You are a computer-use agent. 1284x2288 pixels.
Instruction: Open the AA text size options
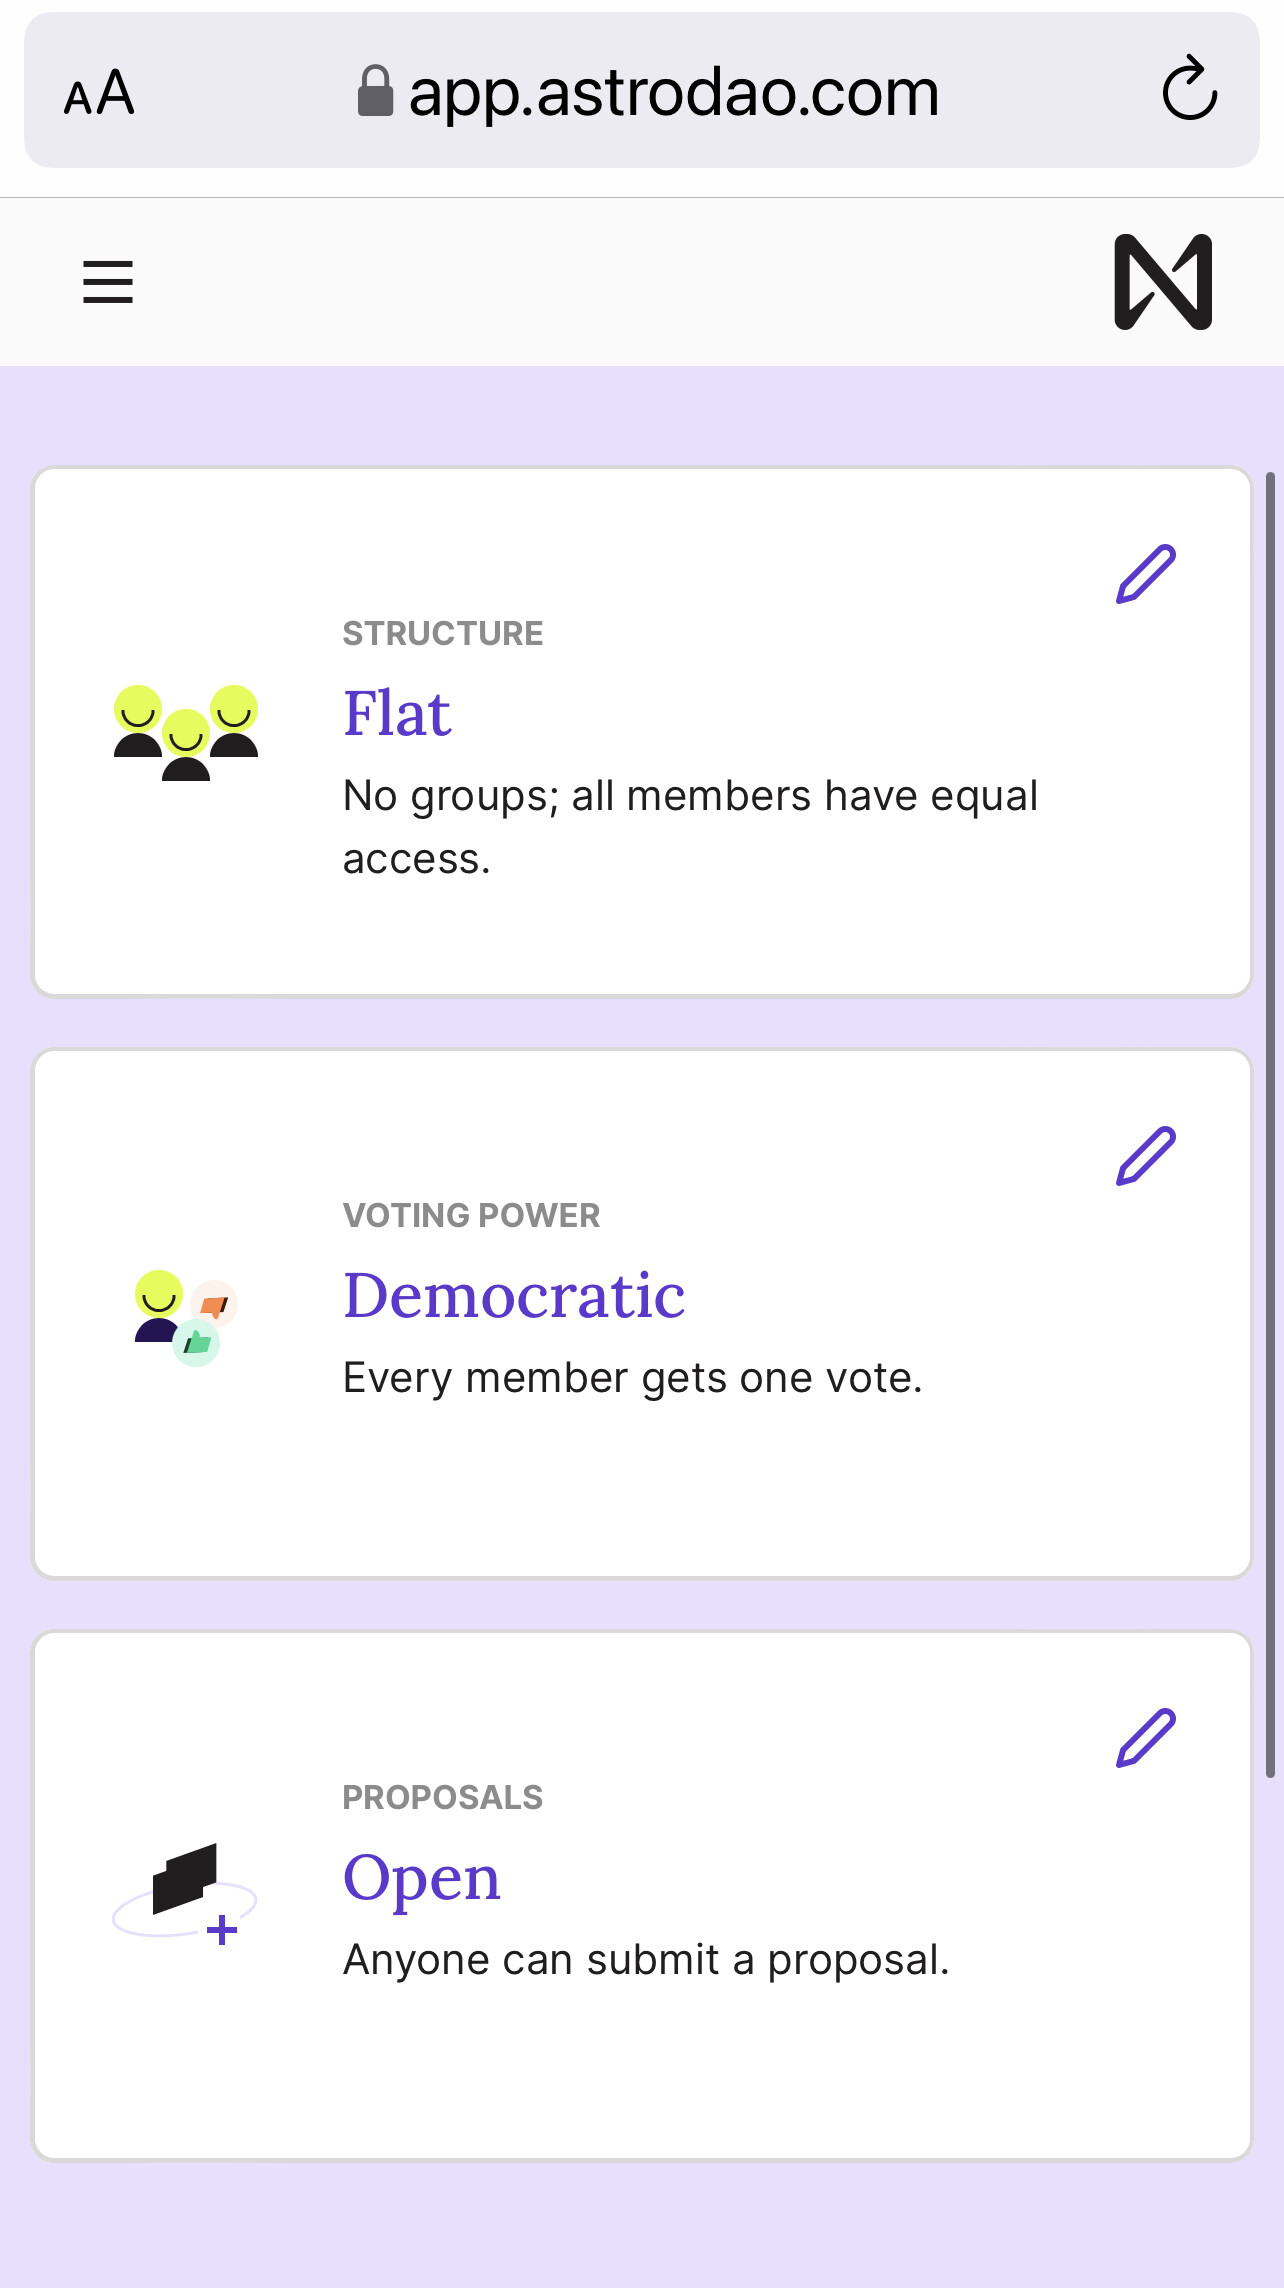(99, 93)
